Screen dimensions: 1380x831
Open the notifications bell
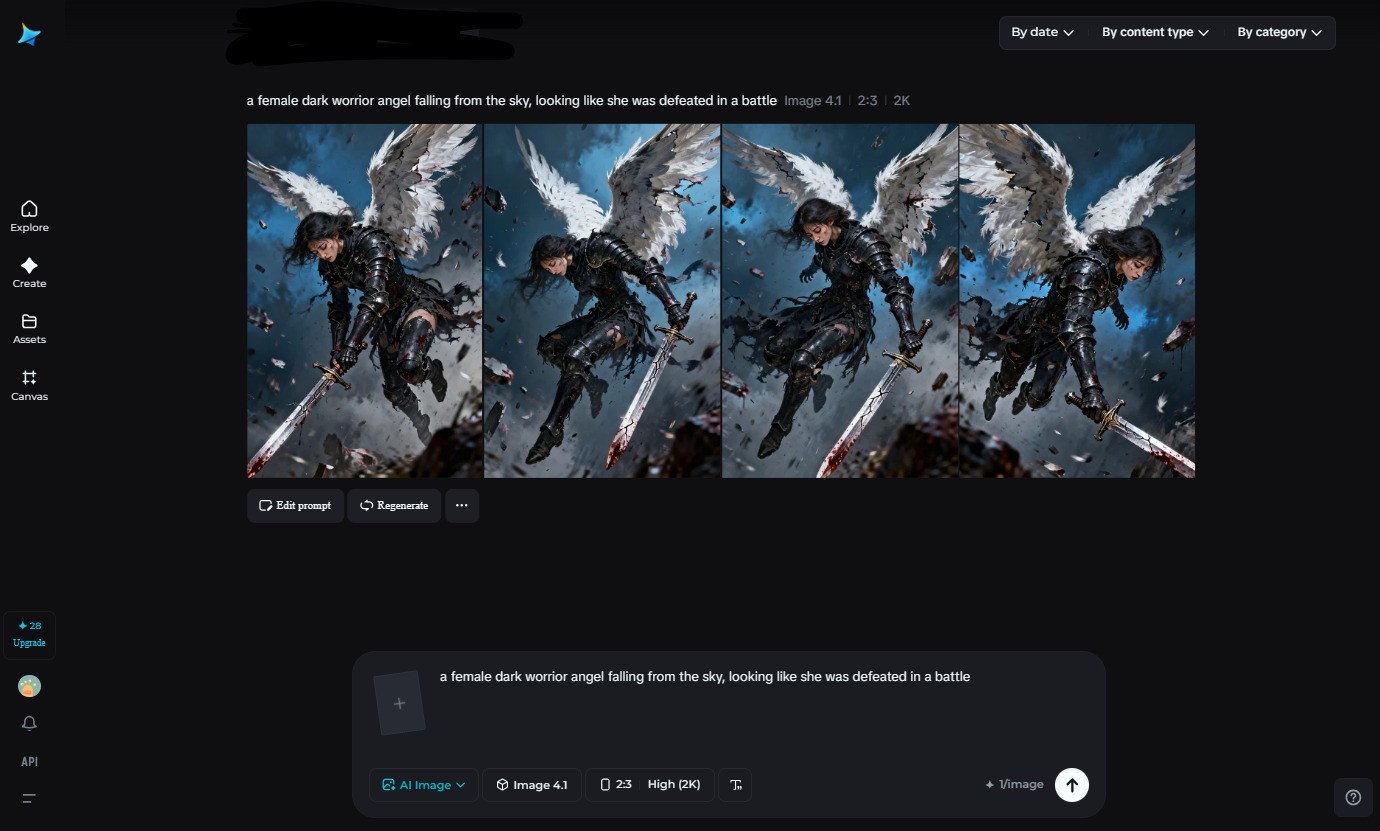(x=29, y=723)
